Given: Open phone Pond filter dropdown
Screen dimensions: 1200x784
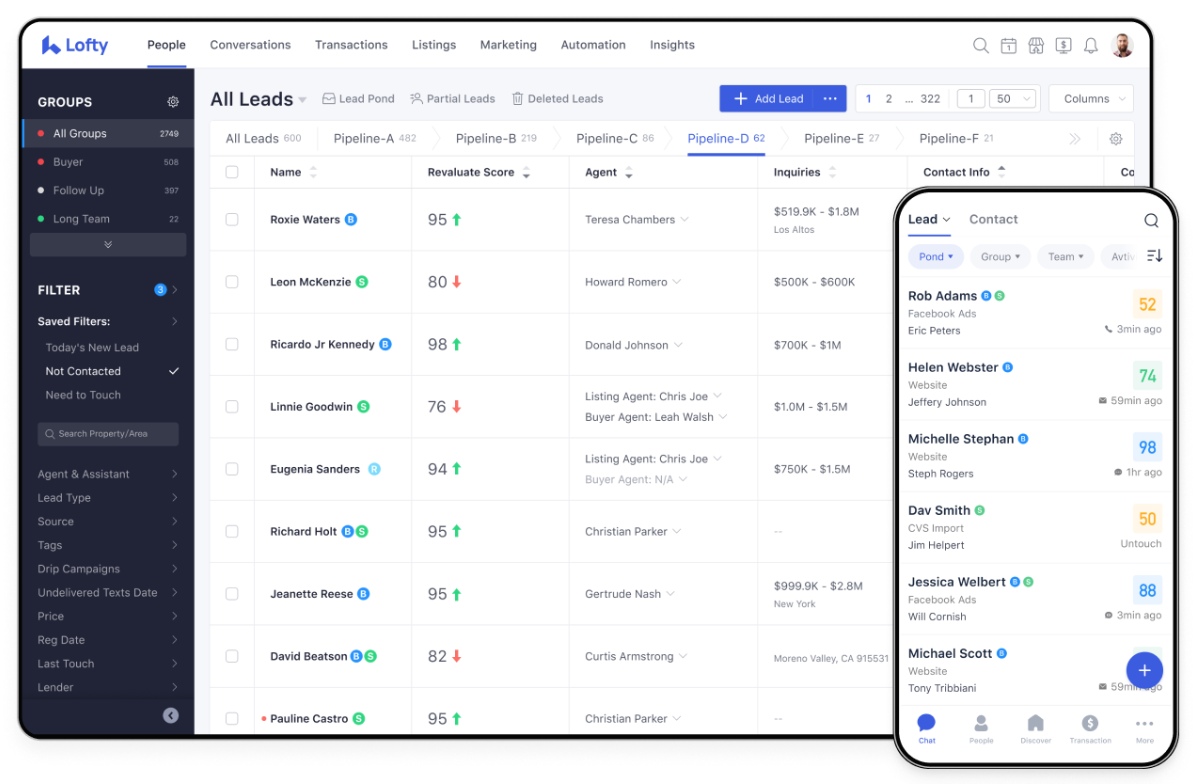Looking at the screenshot, I should point(936,257).
